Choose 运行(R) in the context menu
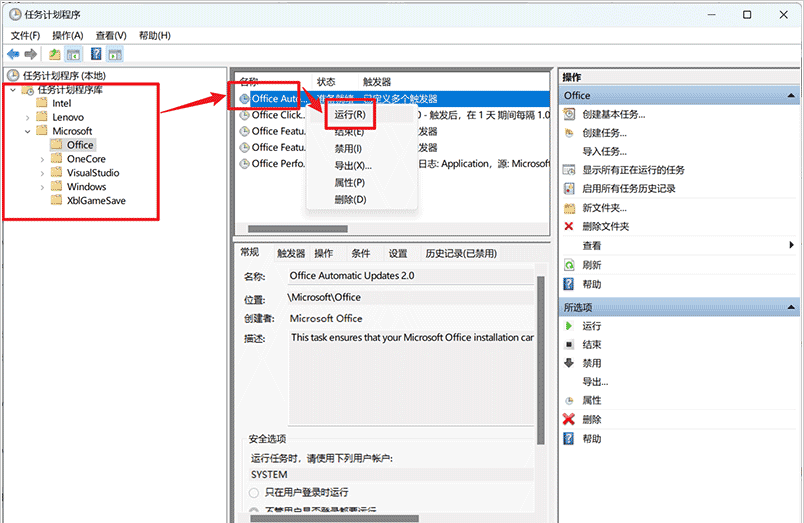The image size is (804, 523). (x=350, y=114)
